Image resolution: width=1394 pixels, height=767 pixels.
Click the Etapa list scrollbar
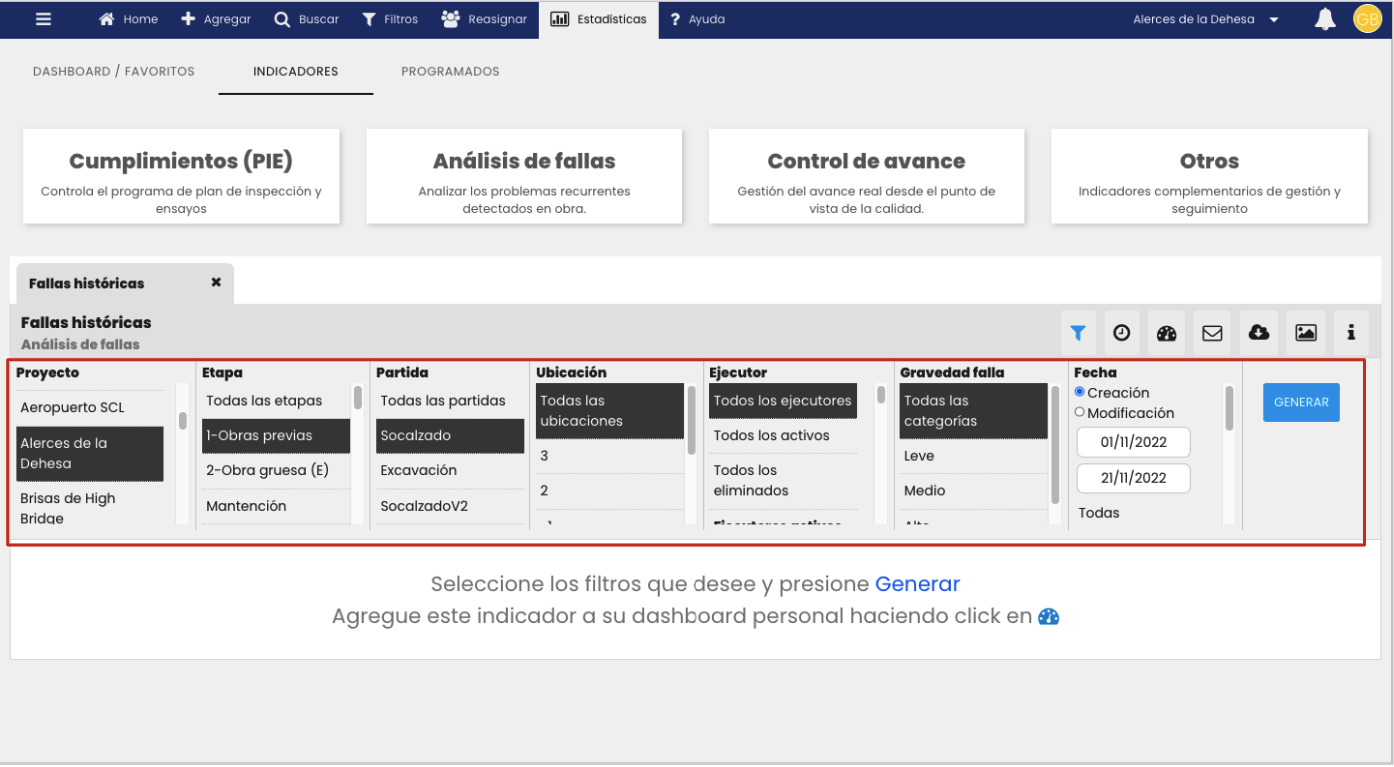[x=358, y=399]
